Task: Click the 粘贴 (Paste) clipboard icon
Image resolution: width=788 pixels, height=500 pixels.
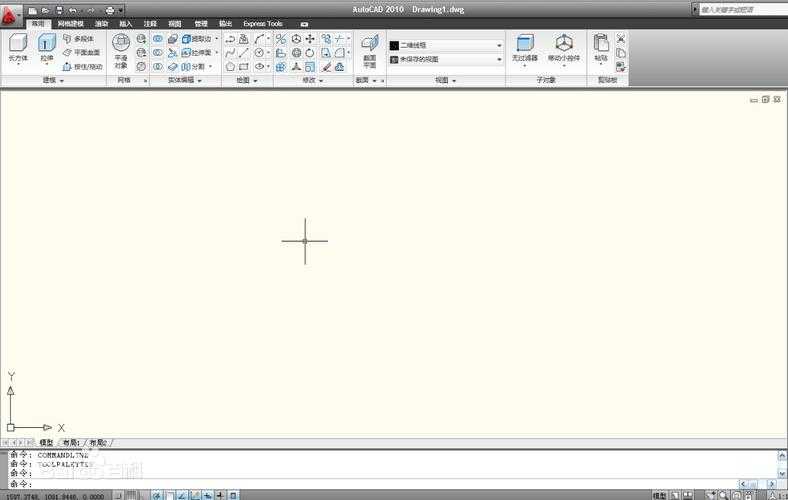Action: (x=600, y=44)
